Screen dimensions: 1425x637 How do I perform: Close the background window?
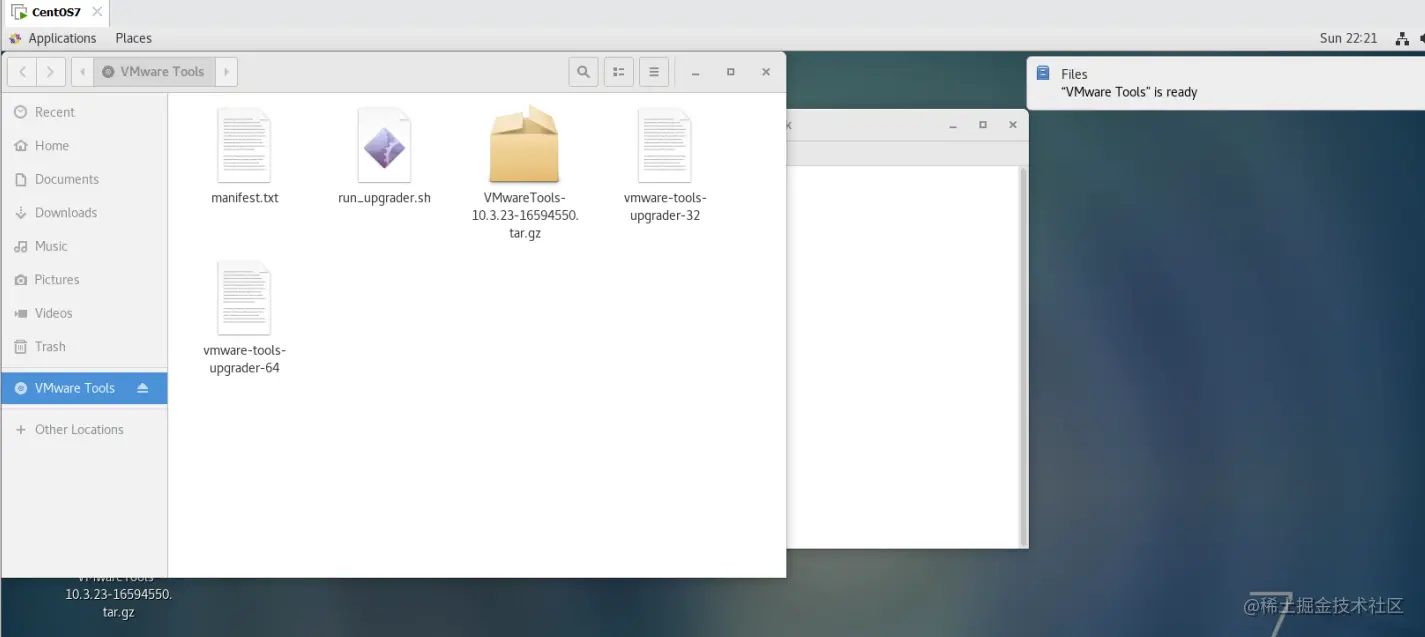click(1013, 125)
